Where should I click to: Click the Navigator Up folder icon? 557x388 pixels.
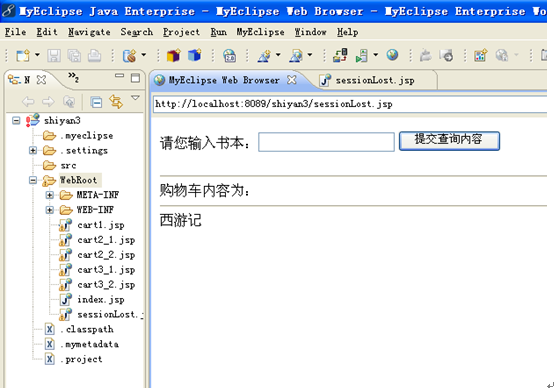click(69, 102)
